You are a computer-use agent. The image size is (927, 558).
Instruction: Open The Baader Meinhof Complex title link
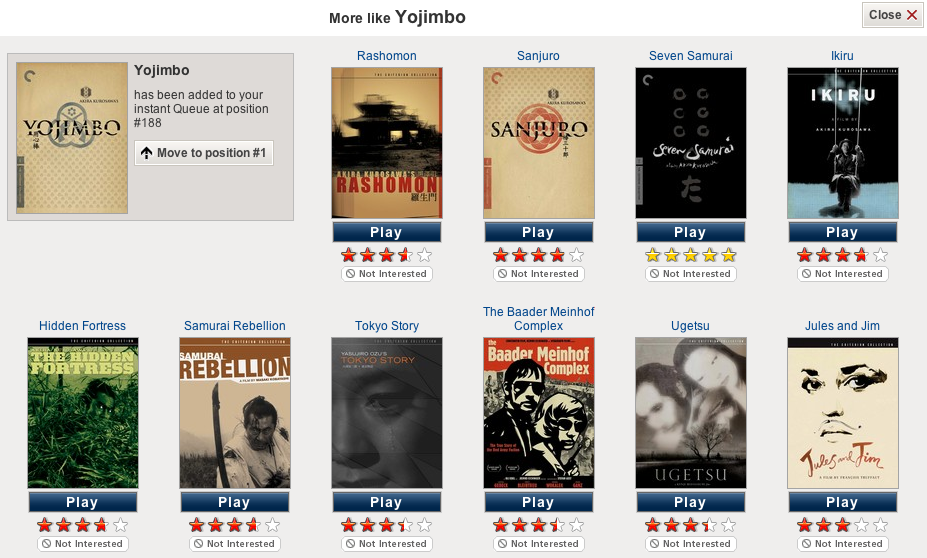coord(539,319)
